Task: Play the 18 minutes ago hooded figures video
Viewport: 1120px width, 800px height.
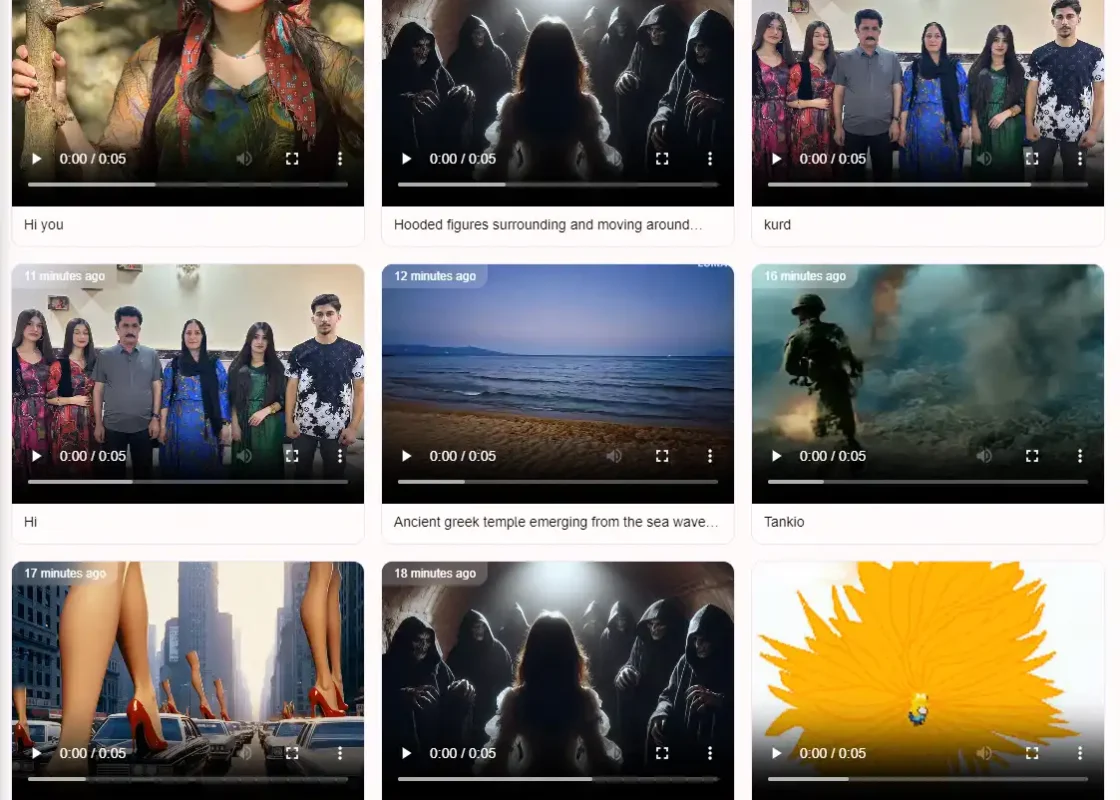Action: point(407,753)
